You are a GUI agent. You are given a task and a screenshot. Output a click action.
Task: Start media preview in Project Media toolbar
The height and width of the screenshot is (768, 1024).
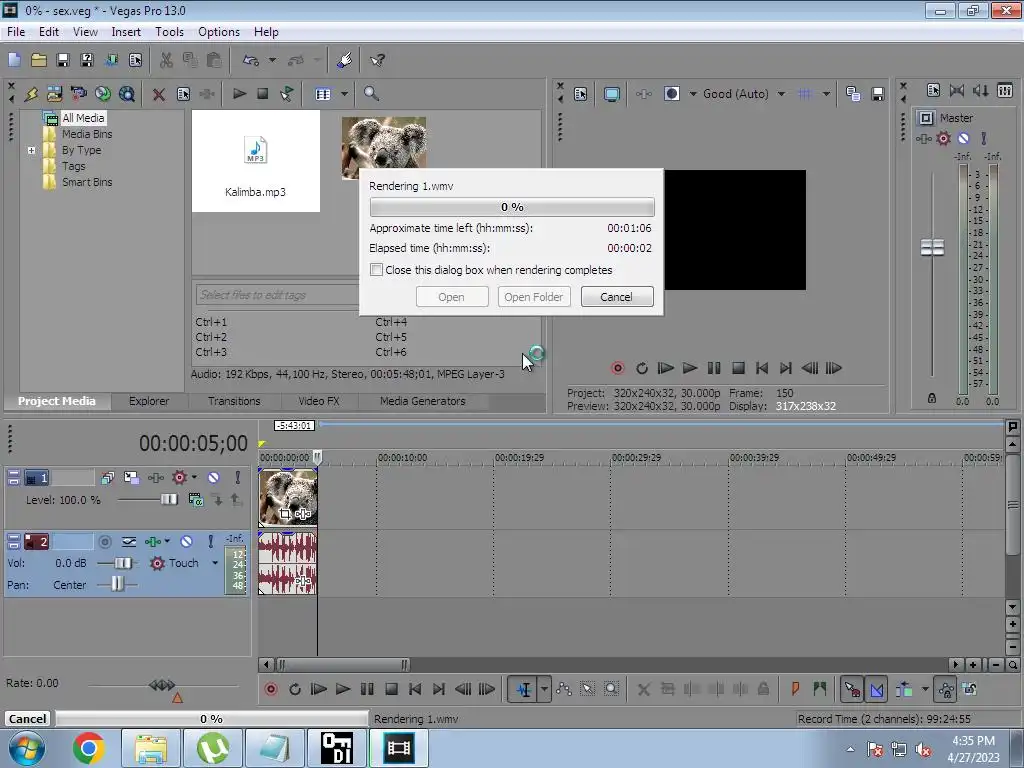pos(239,94)
